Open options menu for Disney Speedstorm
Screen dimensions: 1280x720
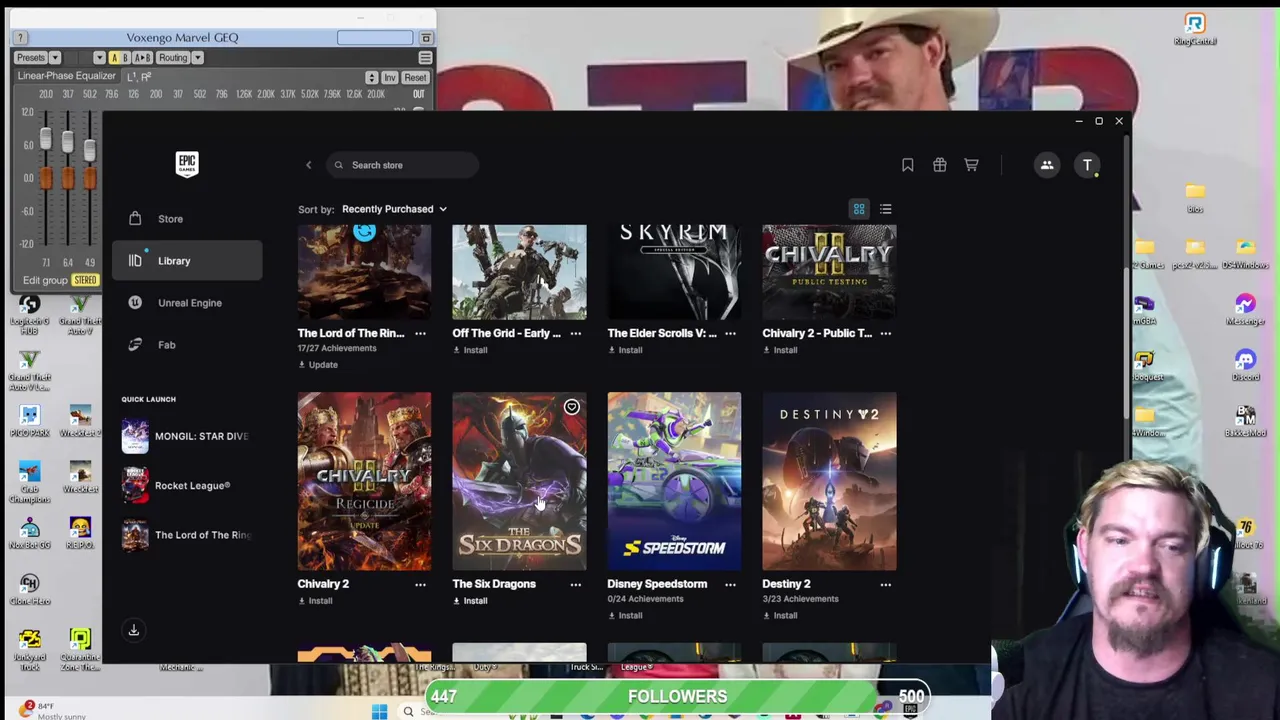click(730, 584)
